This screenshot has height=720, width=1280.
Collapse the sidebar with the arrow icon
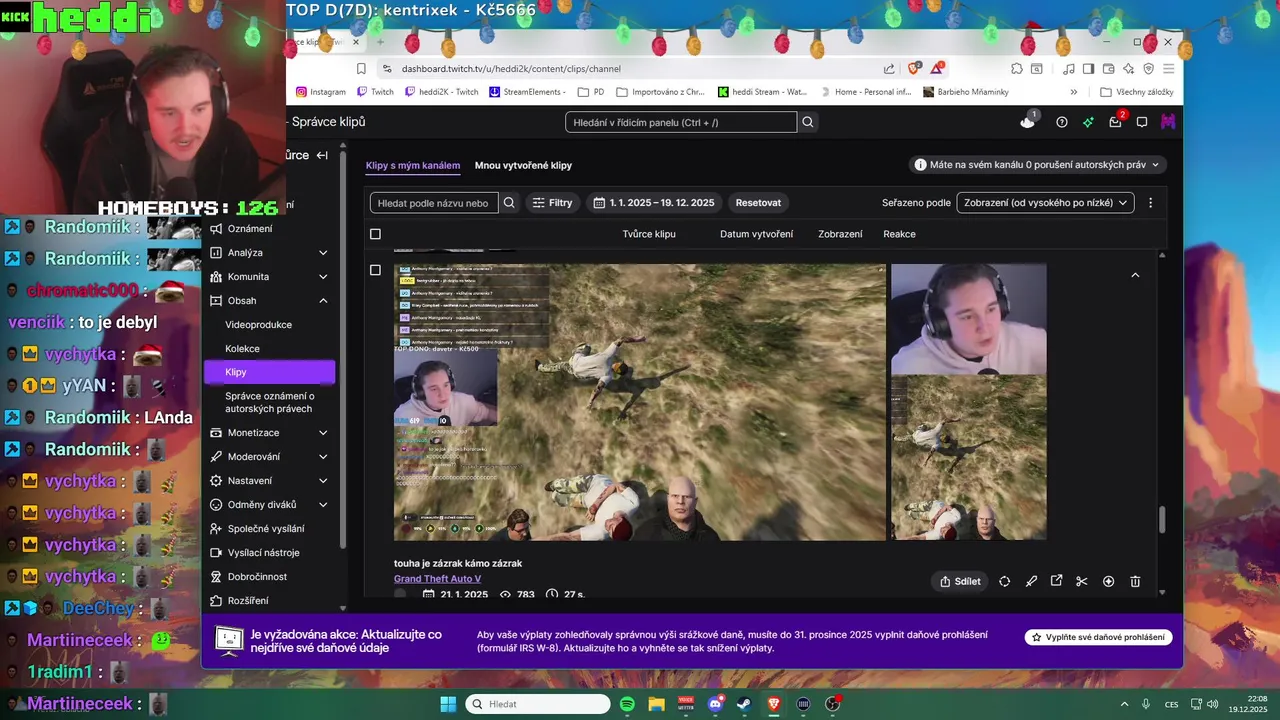coord(322,155)
